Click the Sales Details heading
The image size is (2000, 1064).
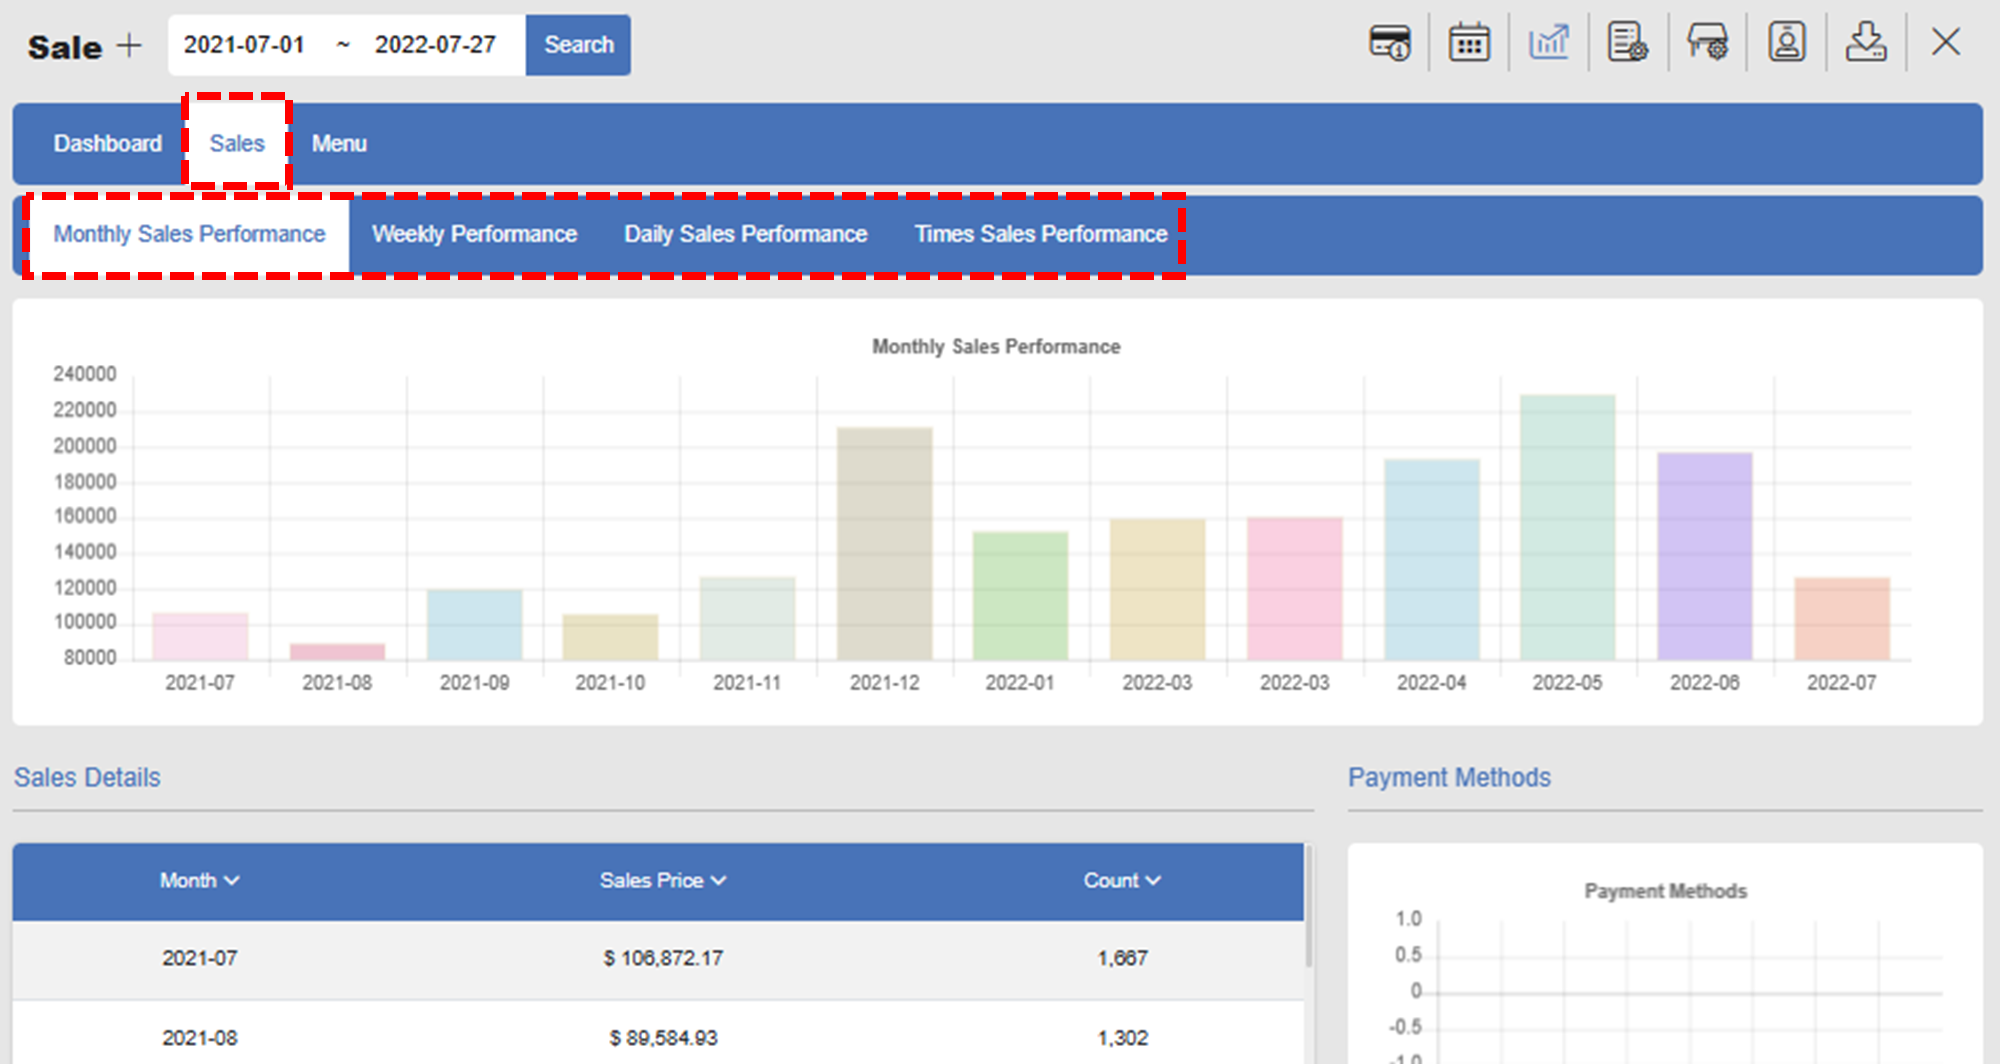(x=87, y=777)
